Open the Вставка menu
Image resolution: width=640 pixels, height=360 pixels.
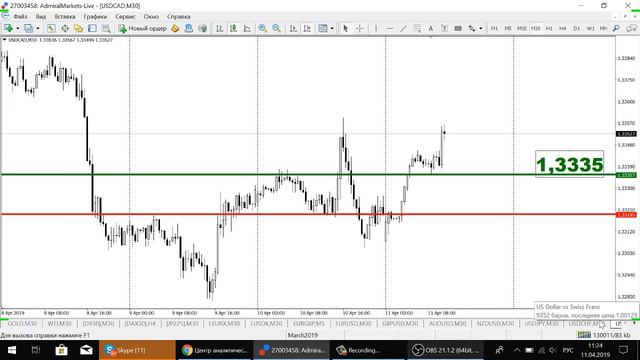point(65,17)
